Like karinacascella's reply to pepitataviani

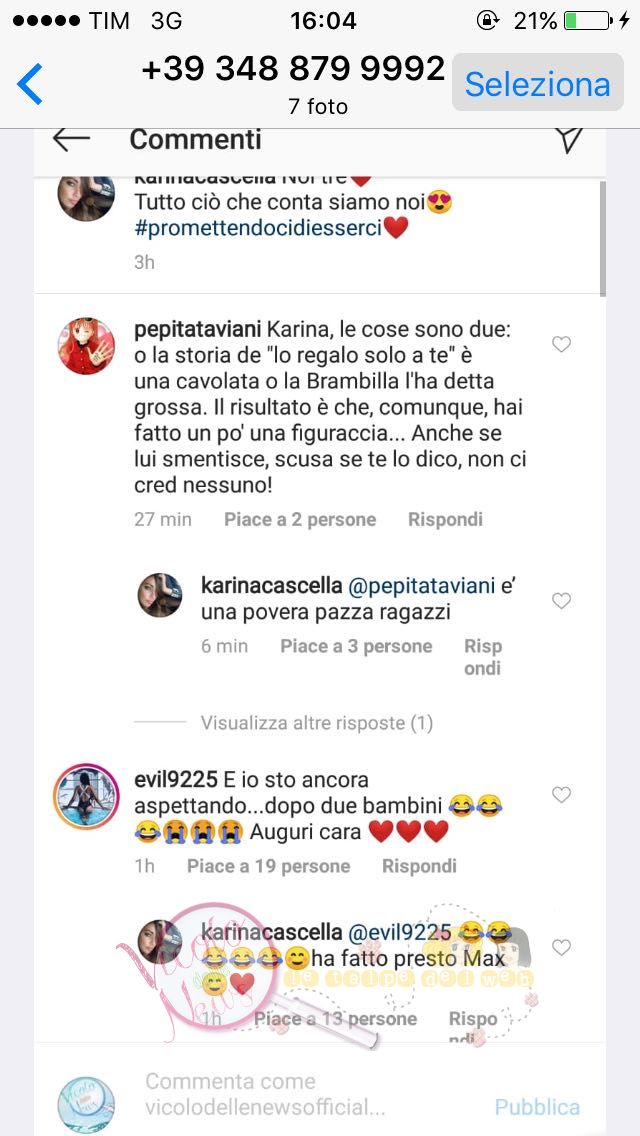pyautogui.click(x=562, y=601)
